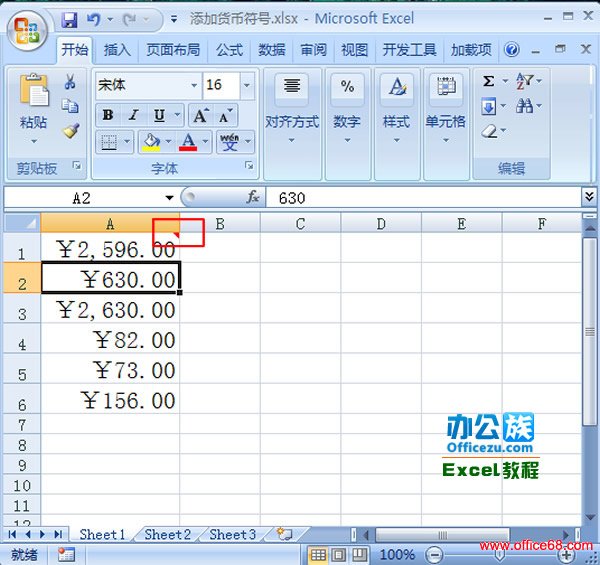Expand the formula bar
600x565 pixels.
[590, 197]
